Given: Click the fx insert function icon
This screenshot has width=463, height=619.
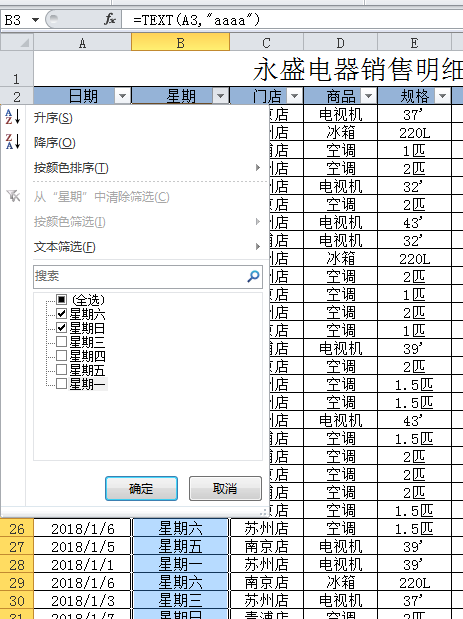Looking at the screenshot, I should pos(110,19).
